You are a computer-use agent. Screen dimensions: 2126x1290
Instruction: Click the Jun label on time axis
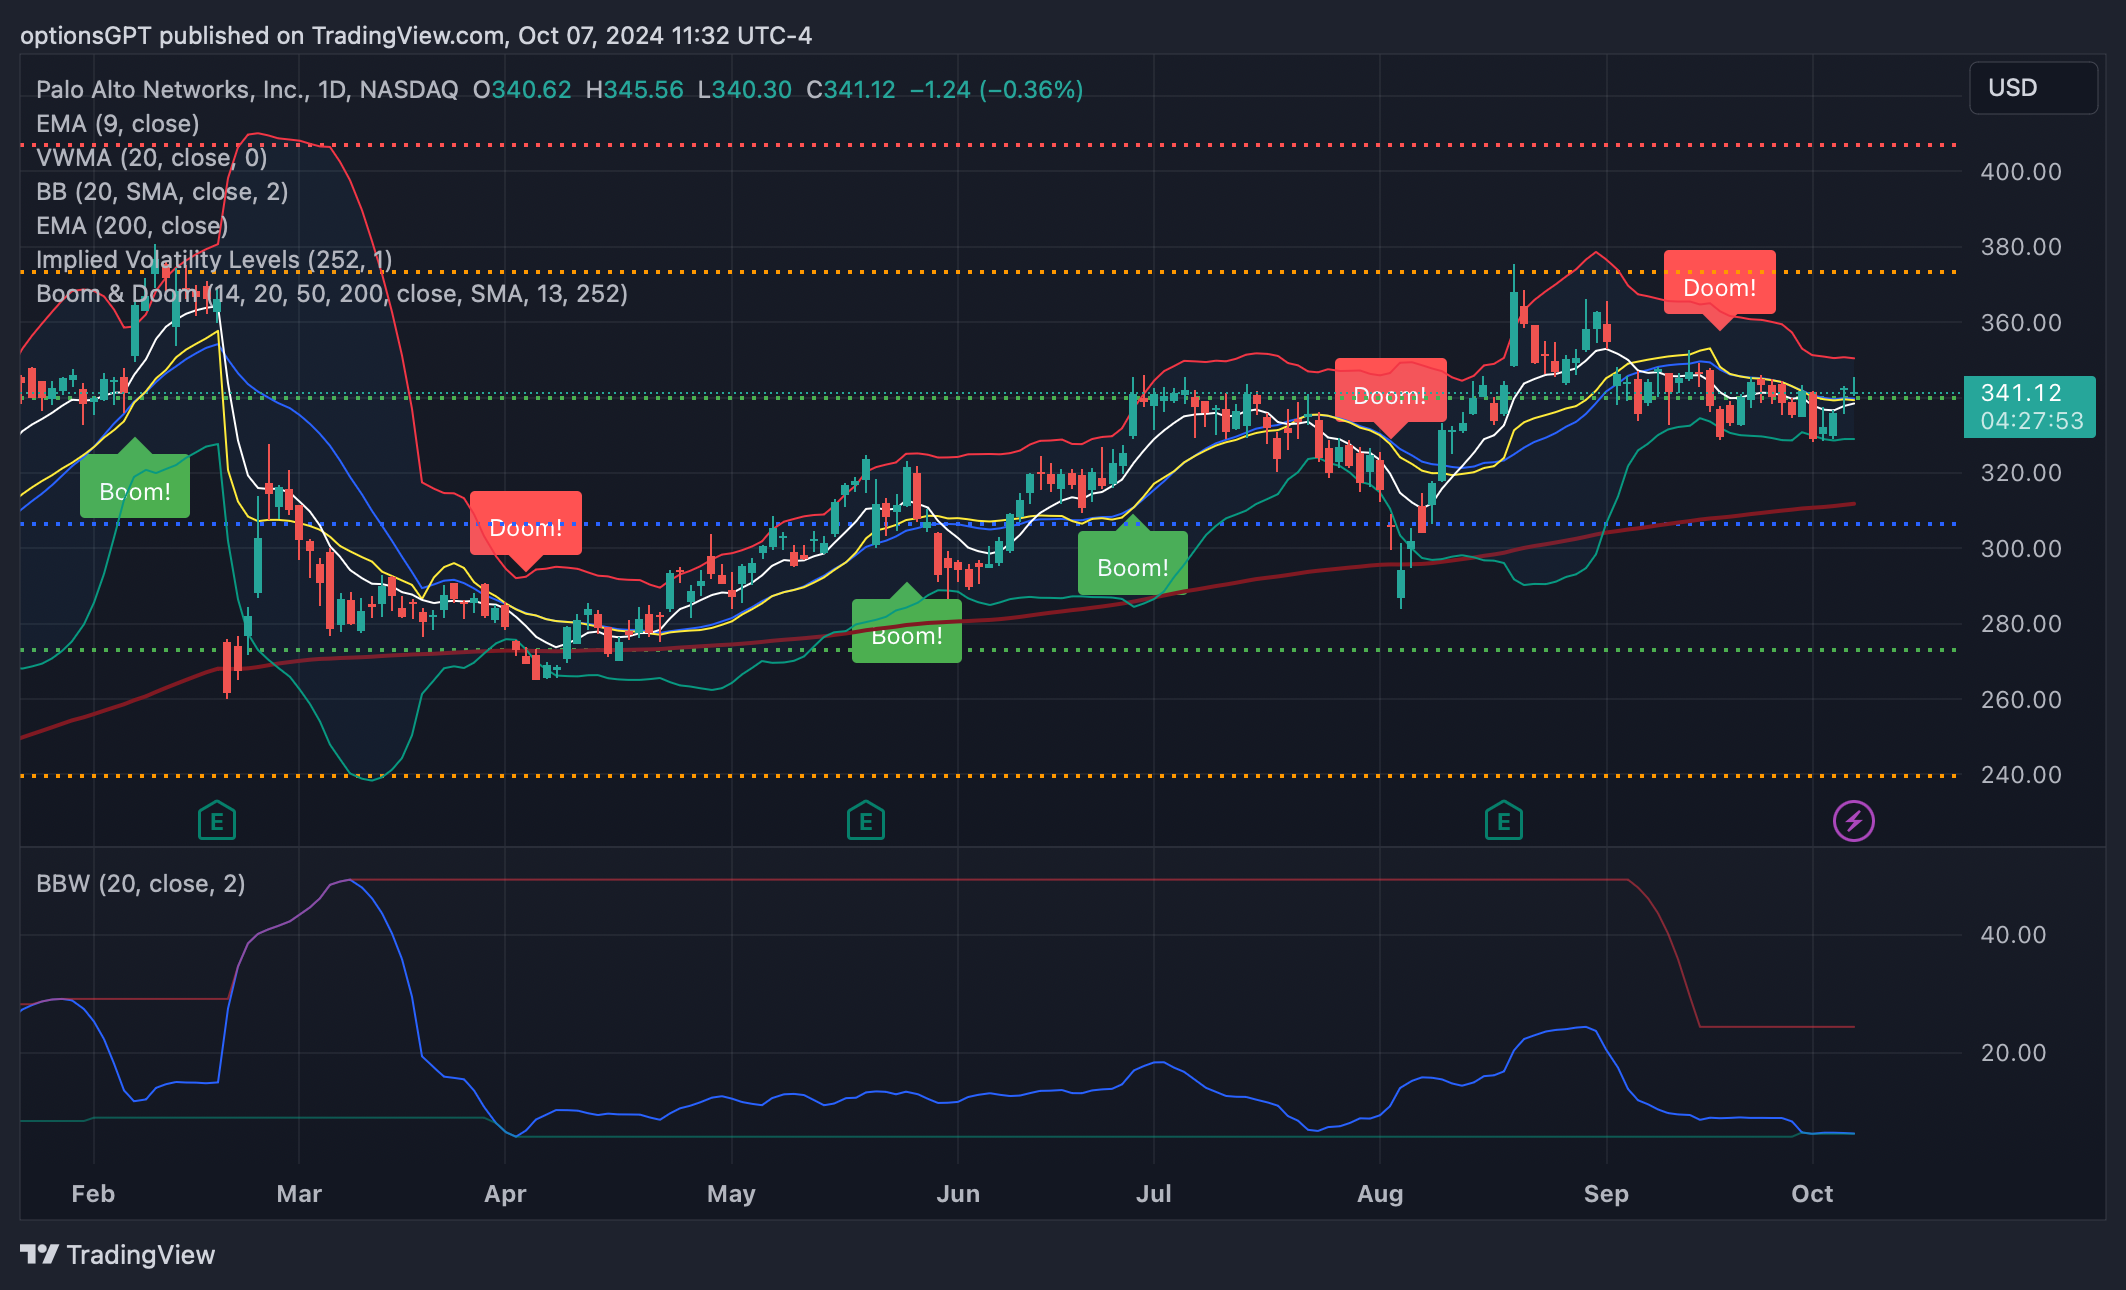click(x=958, y=1194)
